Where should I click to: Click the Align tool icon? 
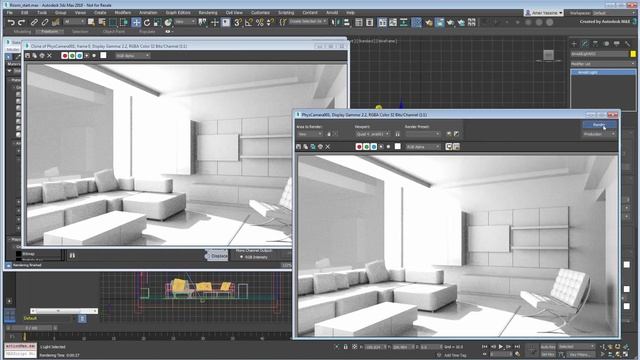point(347,22)
